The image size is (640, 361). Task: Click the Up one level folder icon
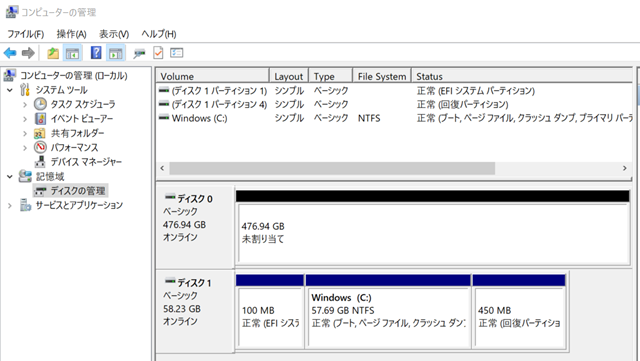coord(53,53)
